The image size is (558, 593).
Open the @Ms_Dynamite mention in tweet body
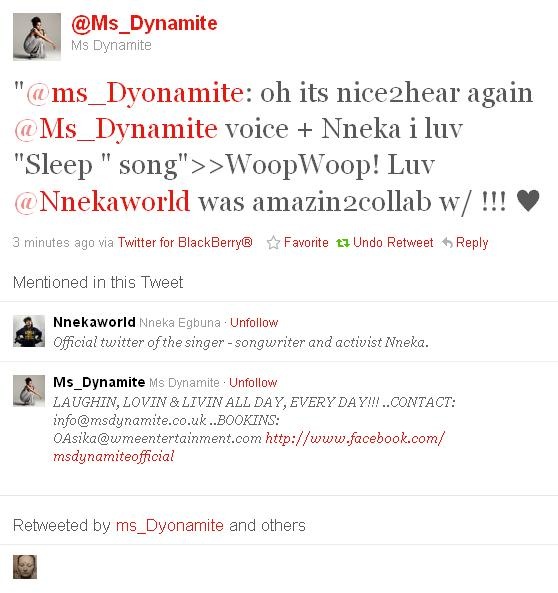pos(116,129)
